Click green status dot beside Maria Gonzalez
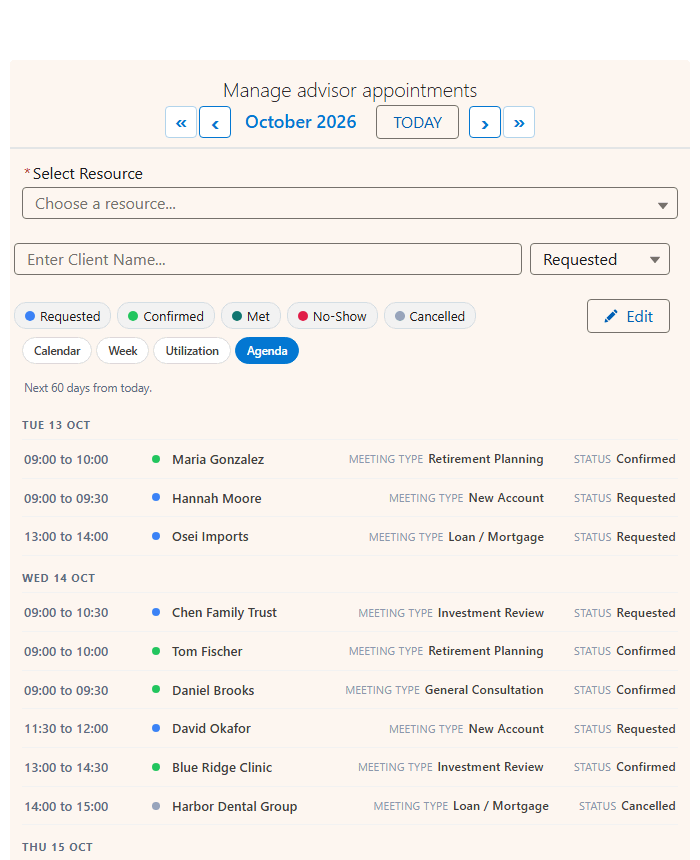 [x=156, y=459]
